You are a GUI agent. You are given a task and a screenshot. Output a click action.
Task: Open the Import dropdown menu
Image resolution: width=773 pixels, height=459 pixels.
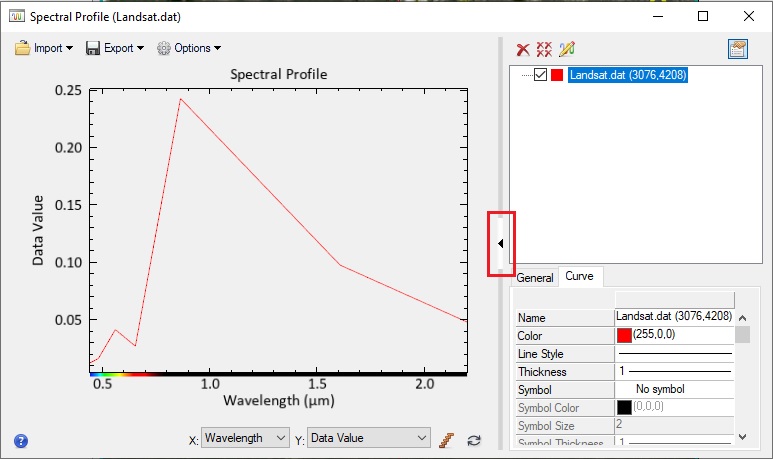click(x=44, y=48)
